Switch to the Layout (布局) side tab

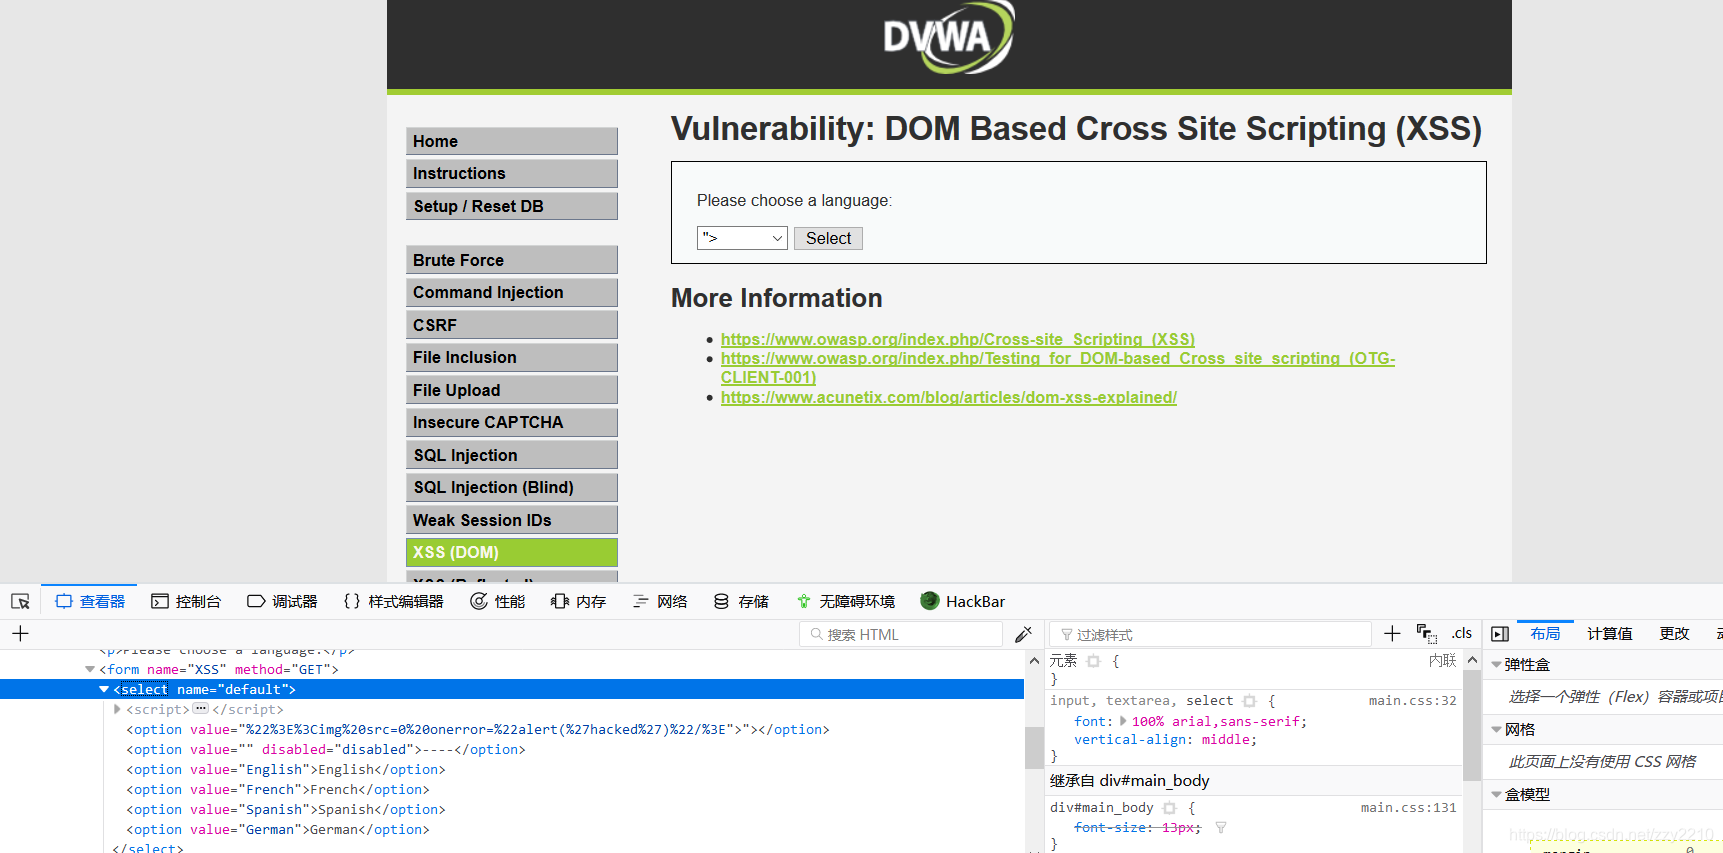click(x=1545, y=633)
